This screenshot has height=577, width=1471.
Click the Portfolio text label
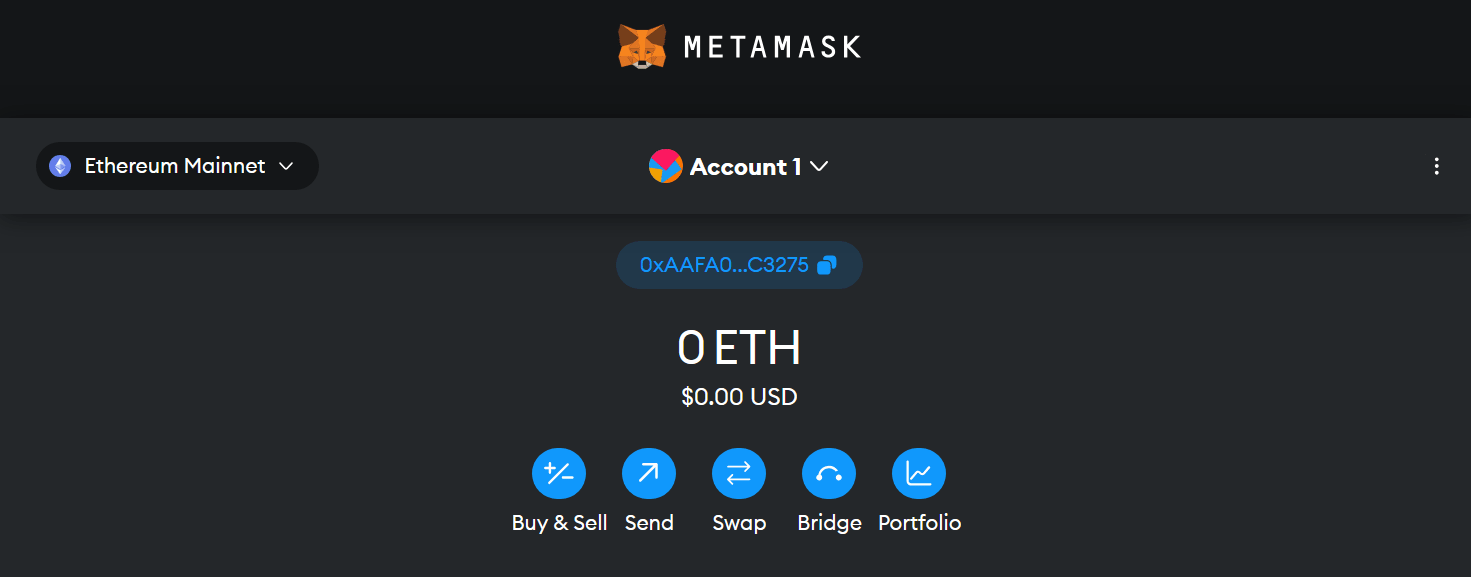tap(919, 523)
